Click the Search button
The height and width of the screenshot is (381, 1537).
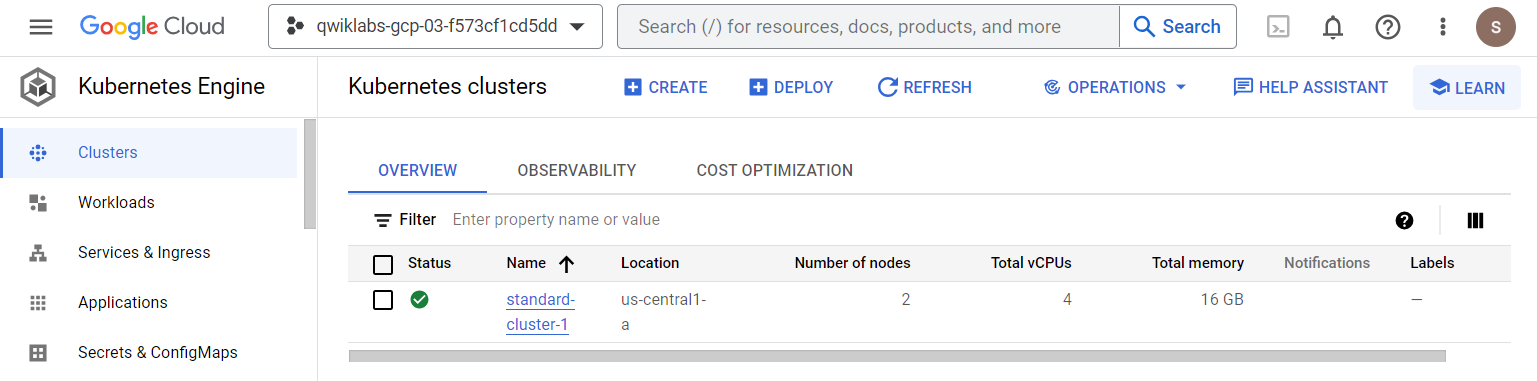click(x=1177, y=27)
